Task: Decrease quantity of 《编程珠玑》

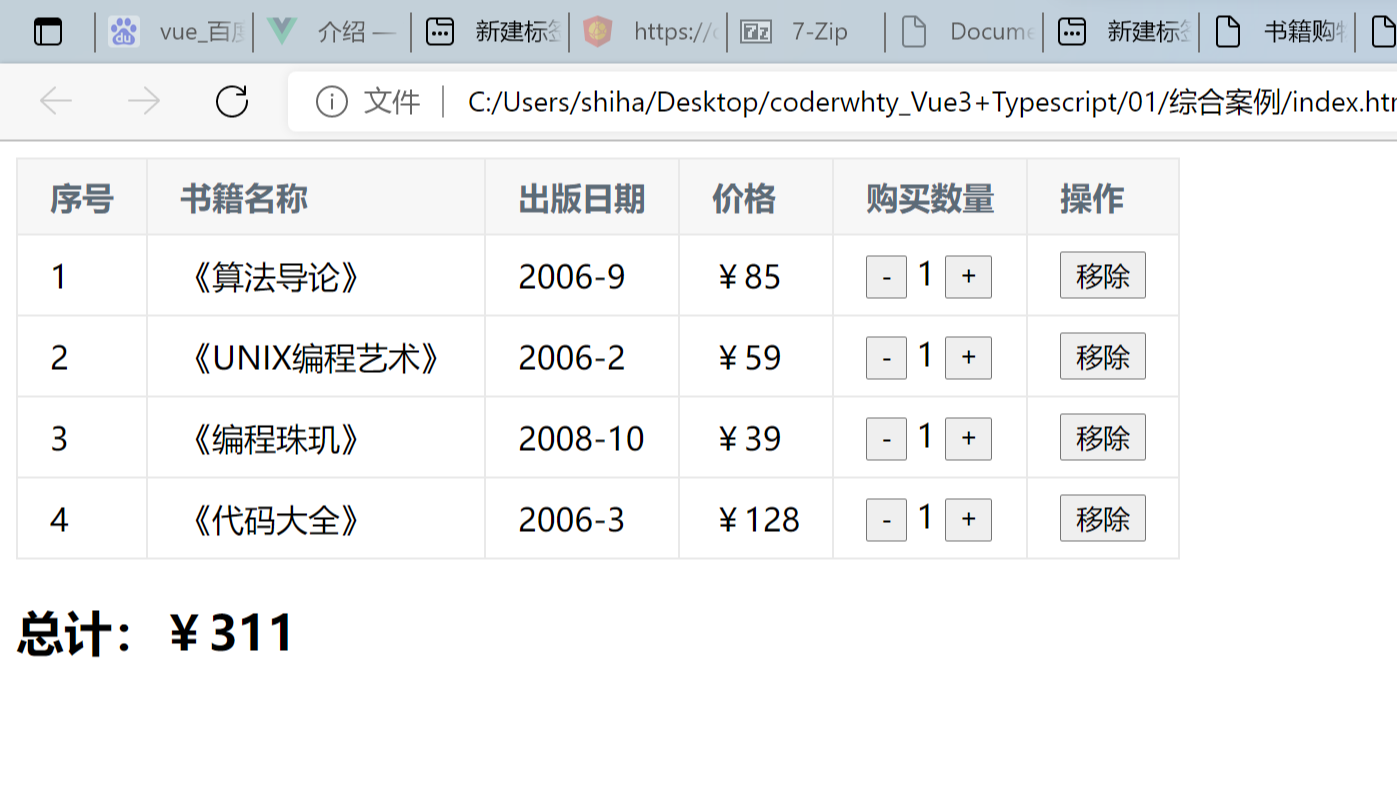Action: (x=886, y=439)
